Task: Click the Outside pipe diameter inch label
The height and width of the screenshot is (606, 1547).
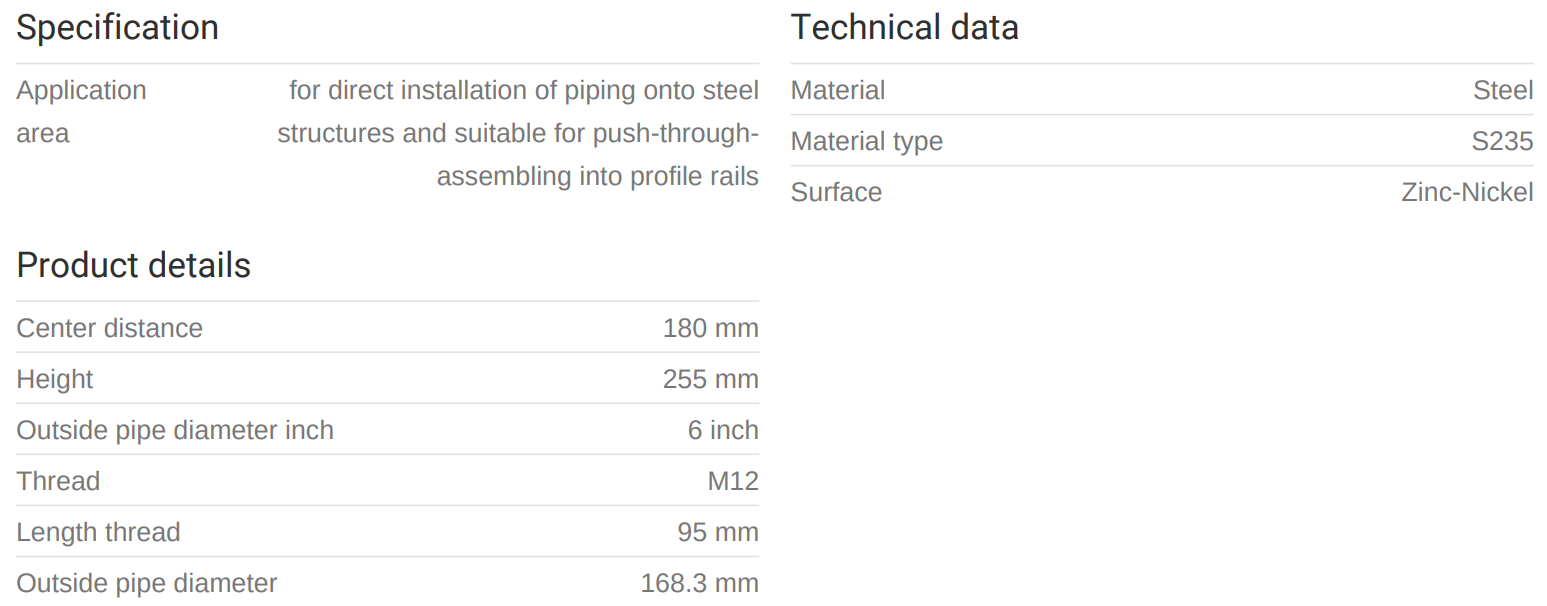Action: pos(175,431)
